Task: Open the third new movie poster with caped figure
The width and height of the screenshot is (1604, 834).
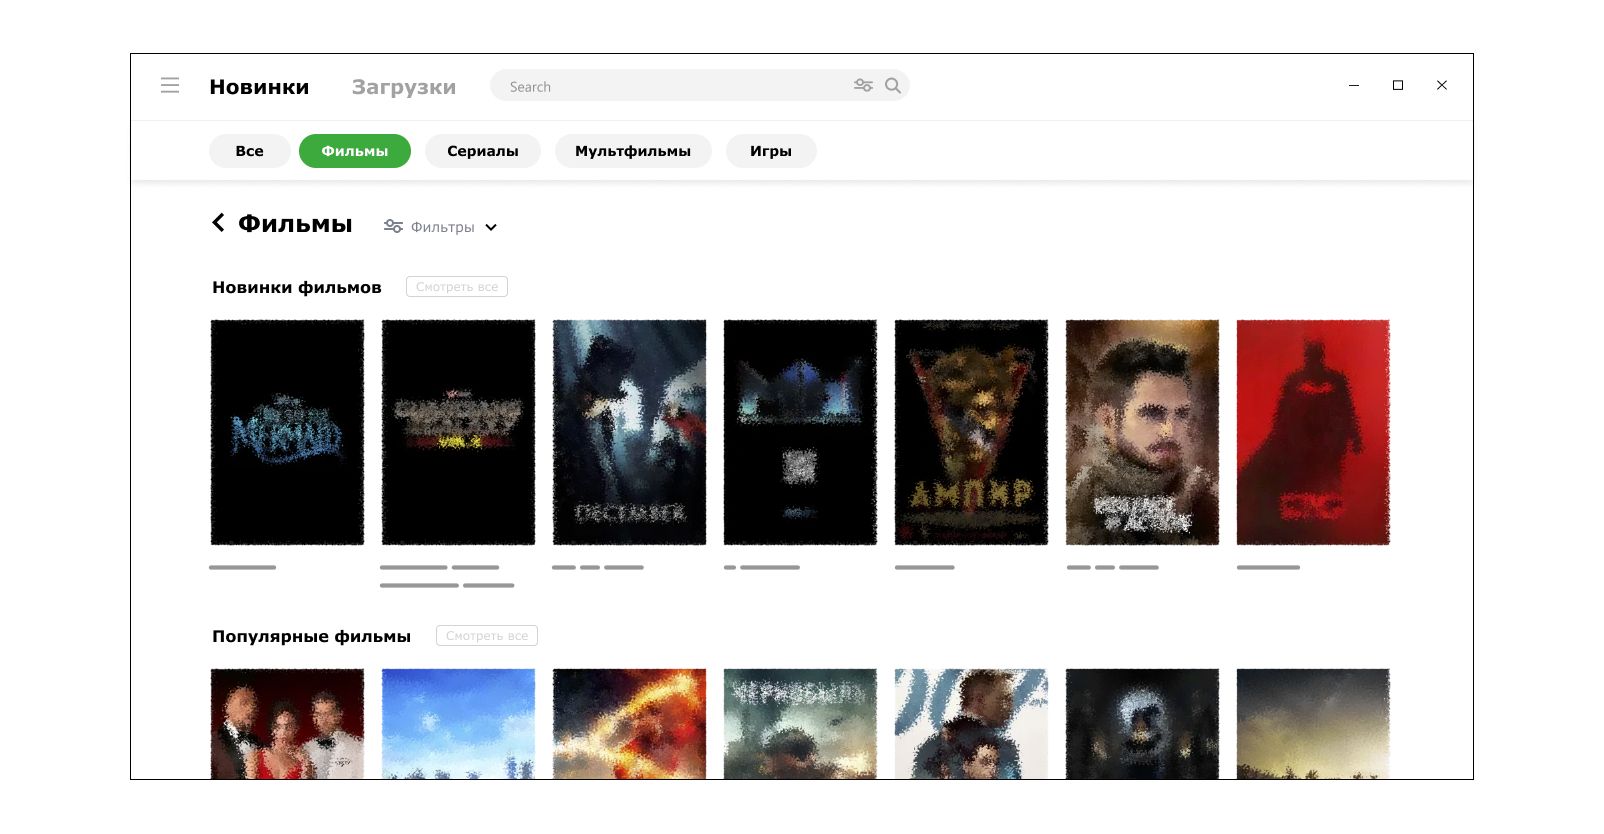Action: 629,432
